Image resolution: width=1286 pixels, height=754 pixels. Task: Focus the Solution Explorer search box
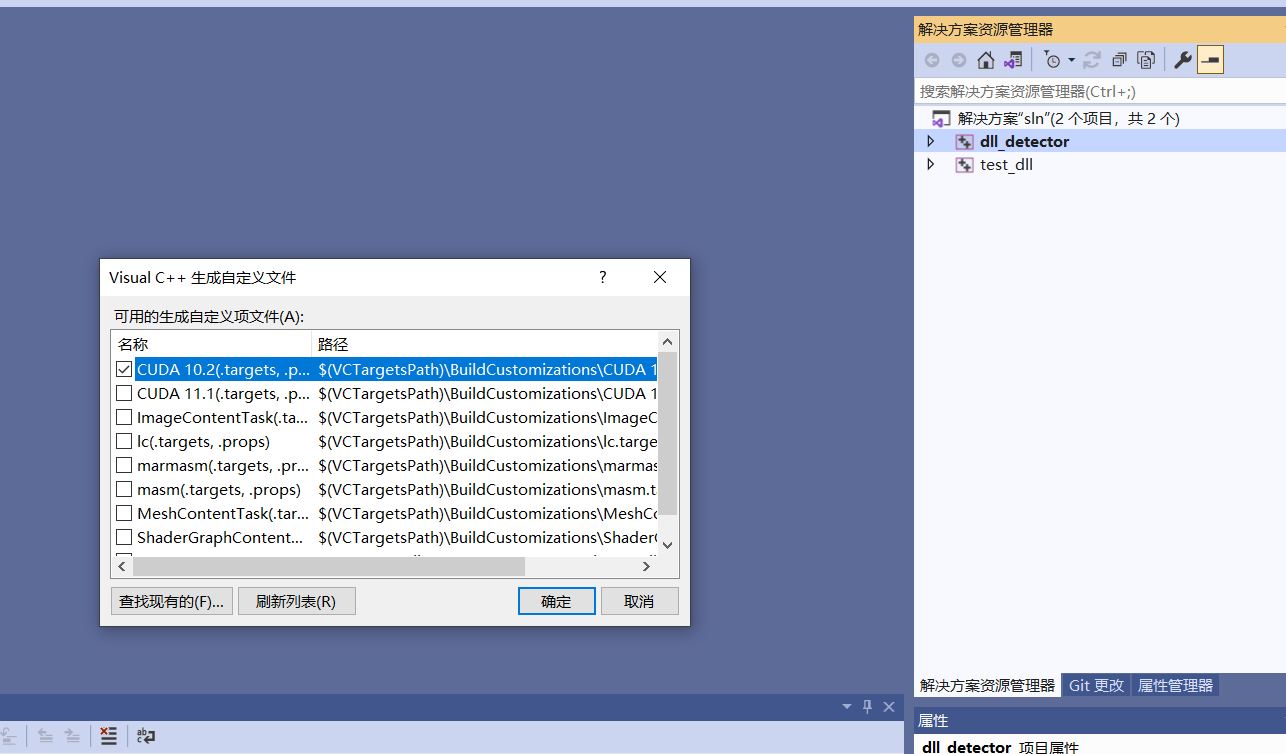point(1100,91)
